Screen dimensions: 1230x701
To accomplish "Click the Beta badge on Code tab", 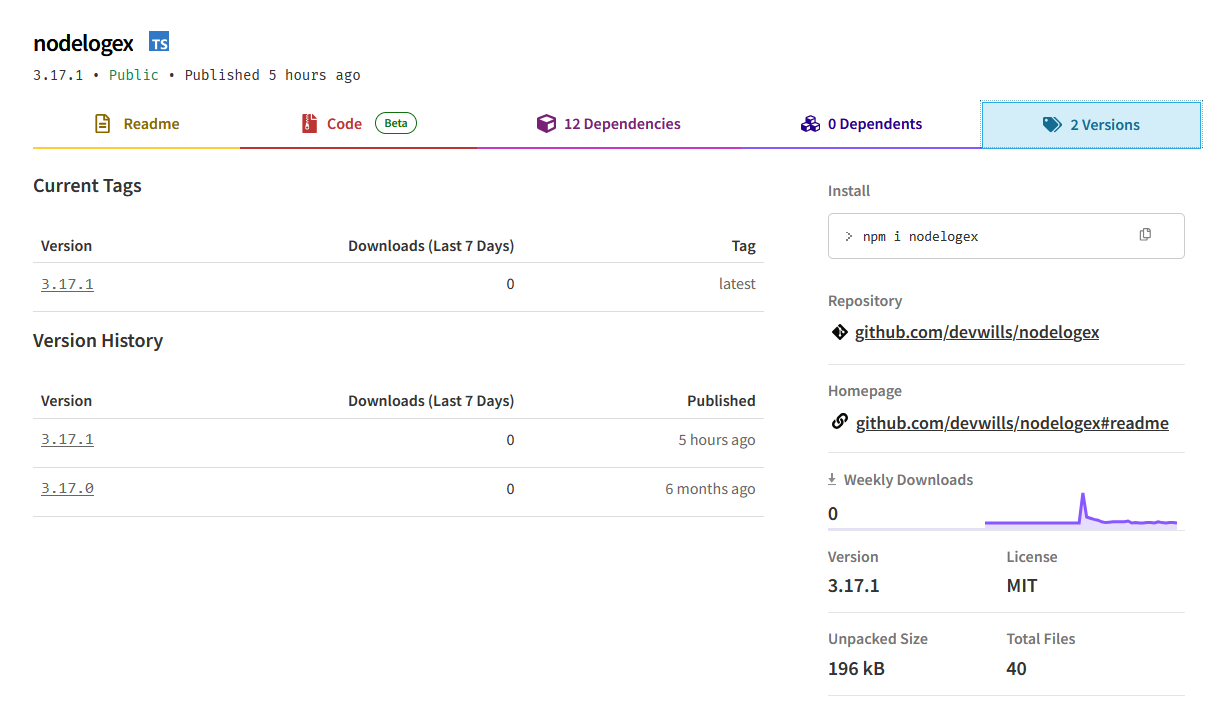I will (396, 123).
